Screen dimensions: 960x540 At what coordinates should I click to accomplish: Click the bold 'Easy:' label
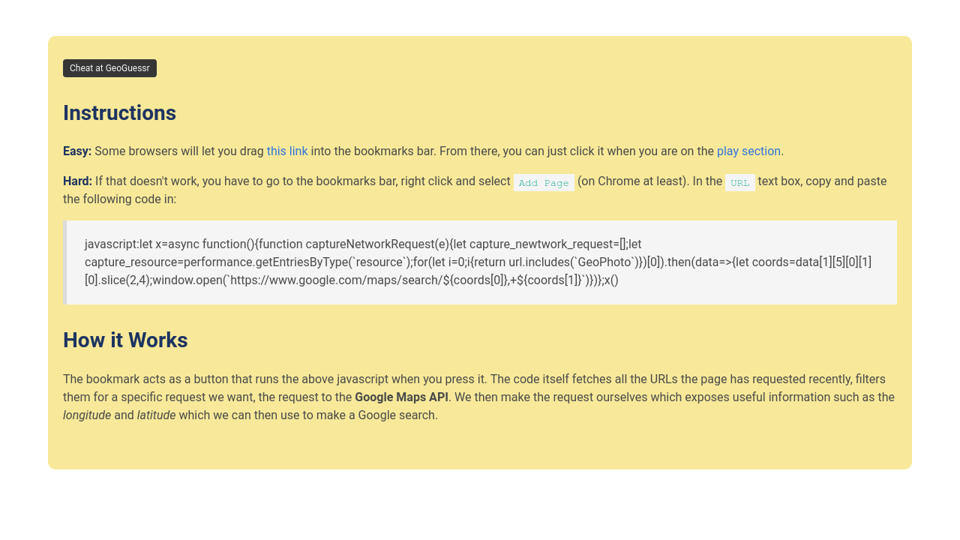[x=77, y=151]
